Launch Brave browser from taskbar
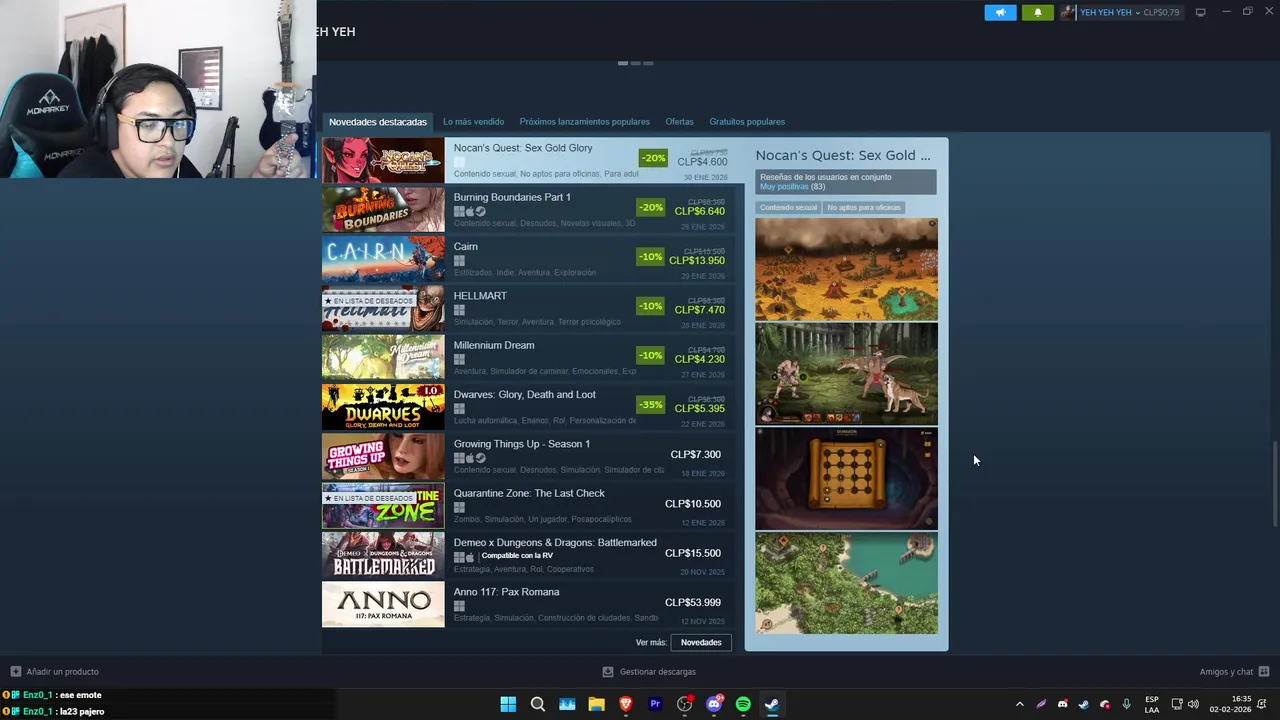The height and width of the screenshot is (720, 1280). point(626,704)
